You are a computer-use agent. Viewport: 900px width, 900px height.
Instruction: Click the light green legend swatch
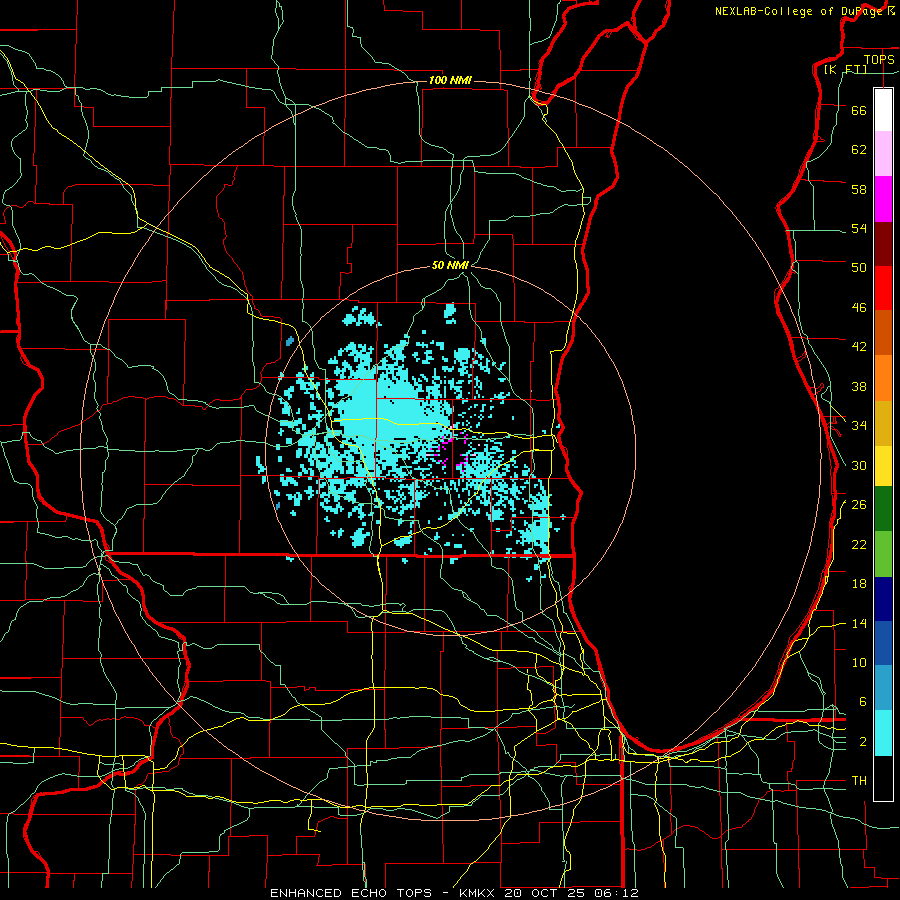pyautogui.click(x=883, y=554)
